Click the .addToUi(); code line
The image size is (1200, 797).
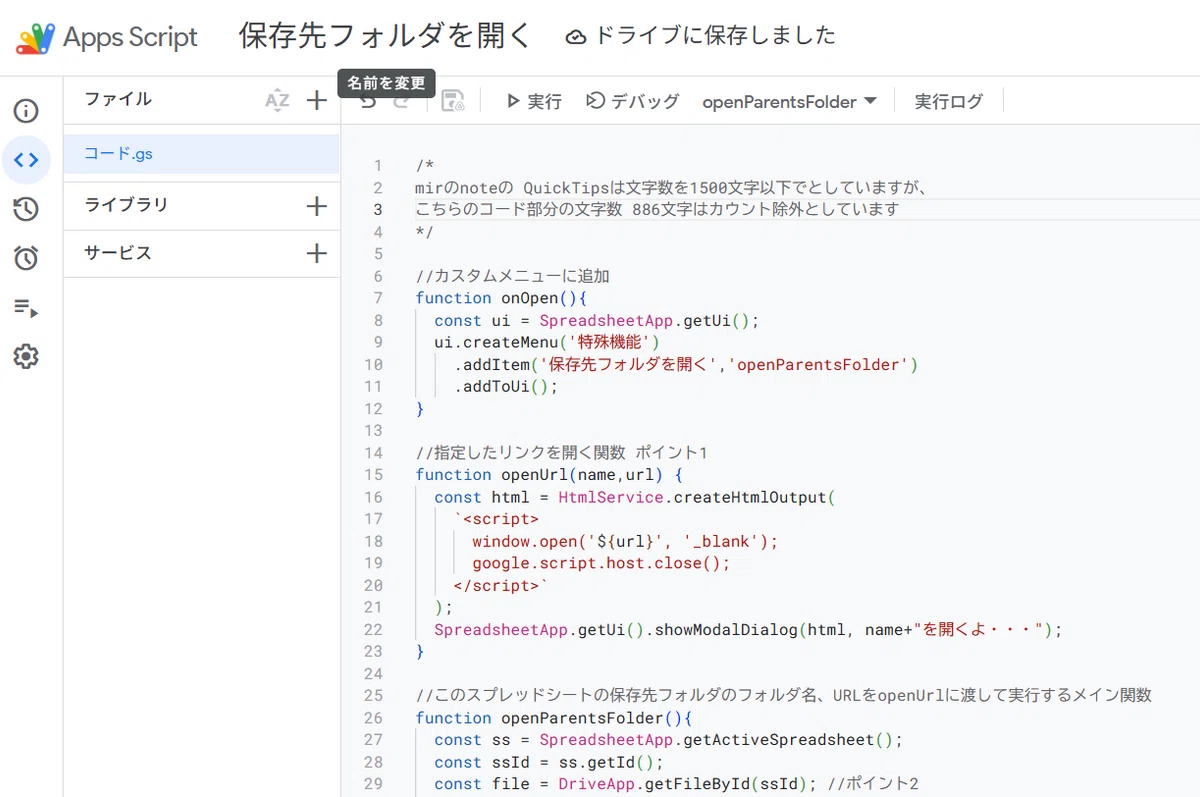click(x=506, y=387)
